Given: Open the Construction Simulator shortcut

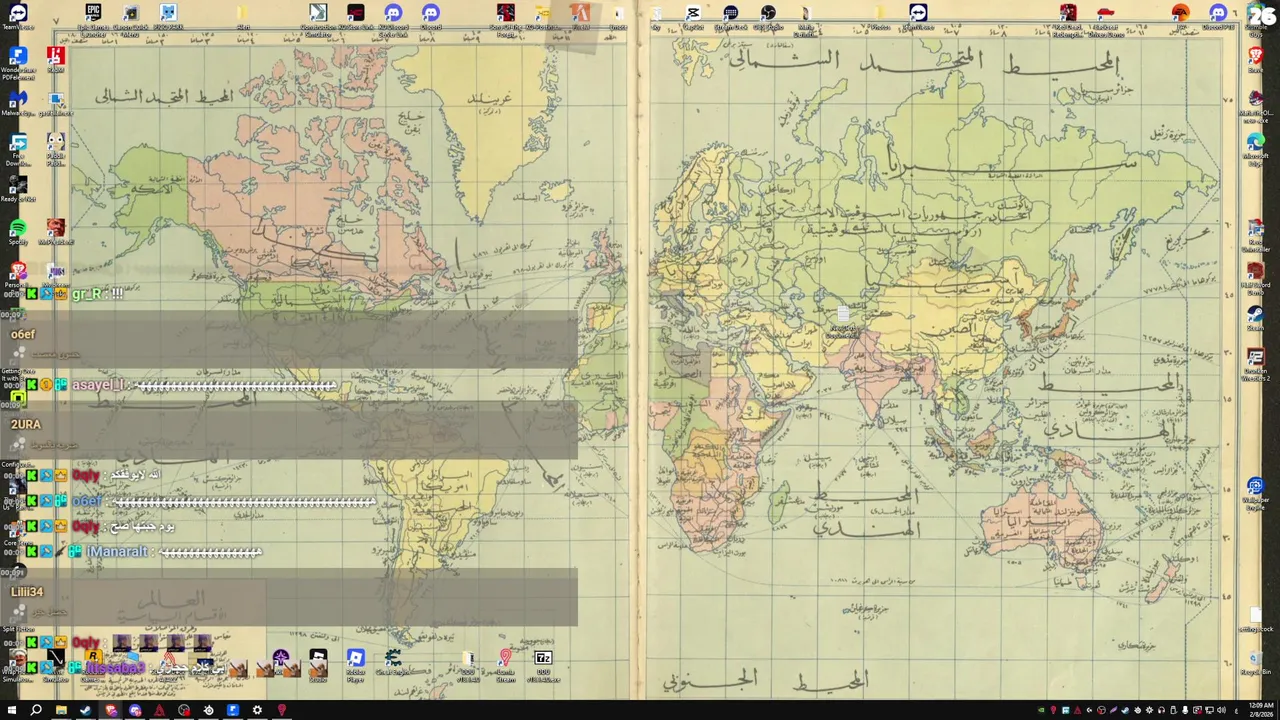Looking at the screenshot, I should pyautogui.click(x=318, y=12).
